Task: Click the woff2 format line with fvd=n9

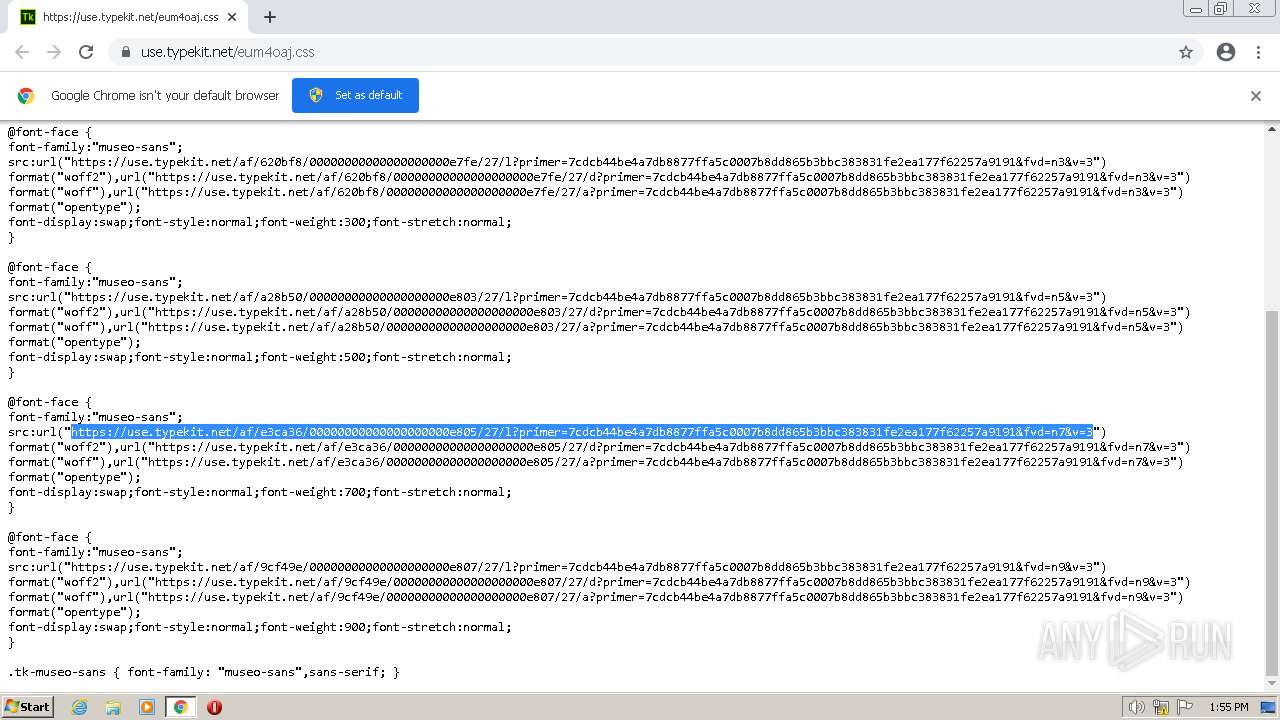Action: tap(599, 582)
